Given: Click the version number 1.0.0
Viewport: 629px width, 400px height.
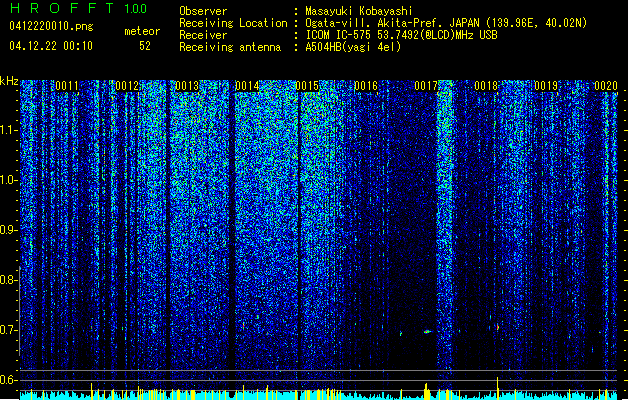Looking at the screenshot, I should [135, 9].
